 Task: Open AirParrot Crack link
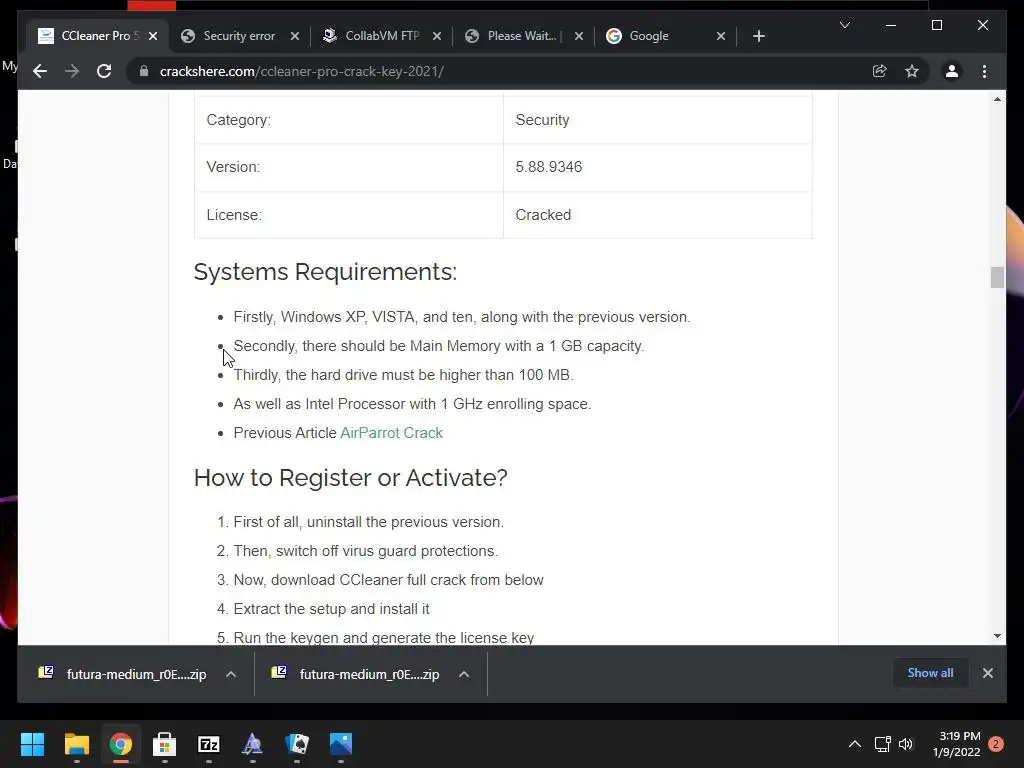(x=391, y=433)
